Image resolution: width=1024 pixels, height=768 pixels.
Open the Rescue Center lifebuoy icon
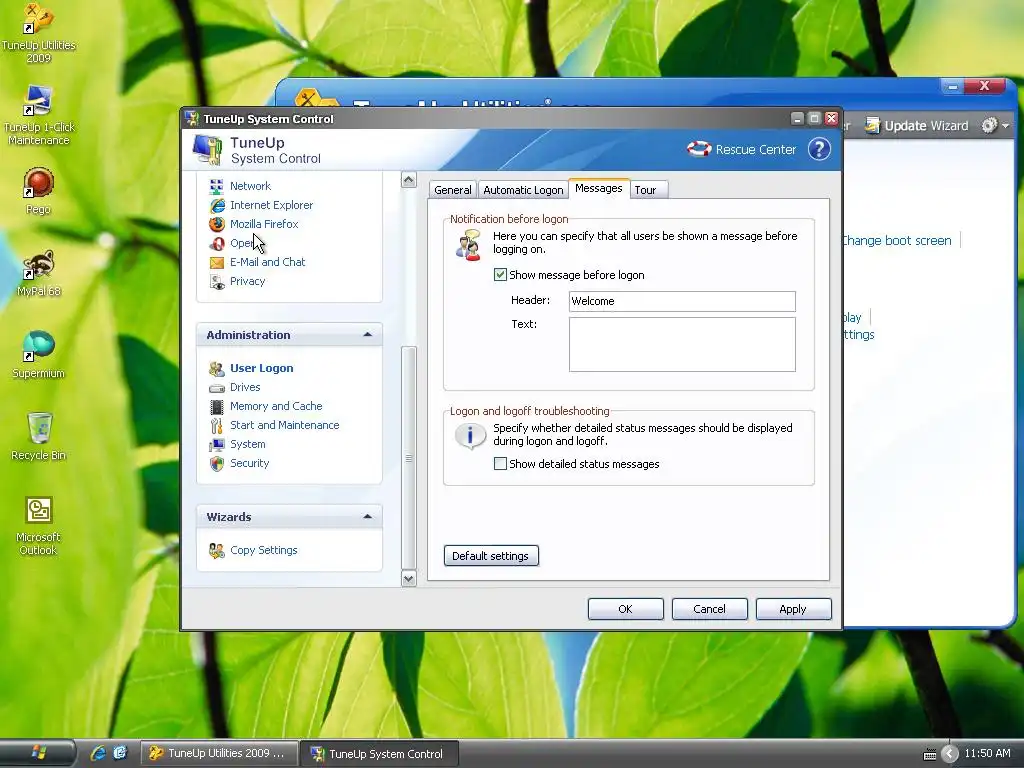coord(699,149)
